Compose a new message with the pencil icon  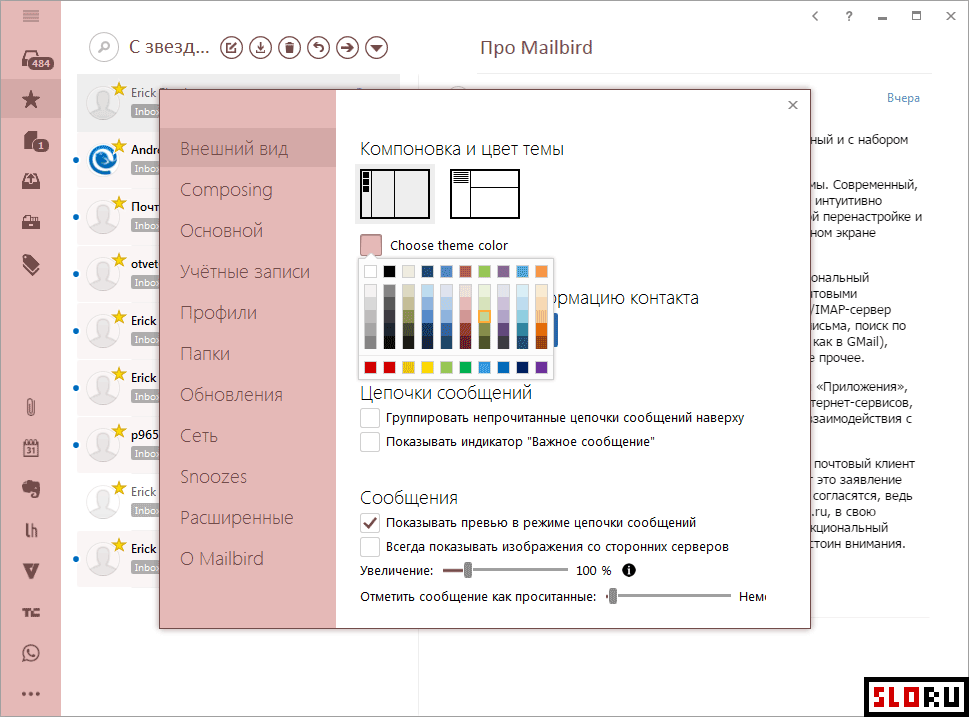232,47
